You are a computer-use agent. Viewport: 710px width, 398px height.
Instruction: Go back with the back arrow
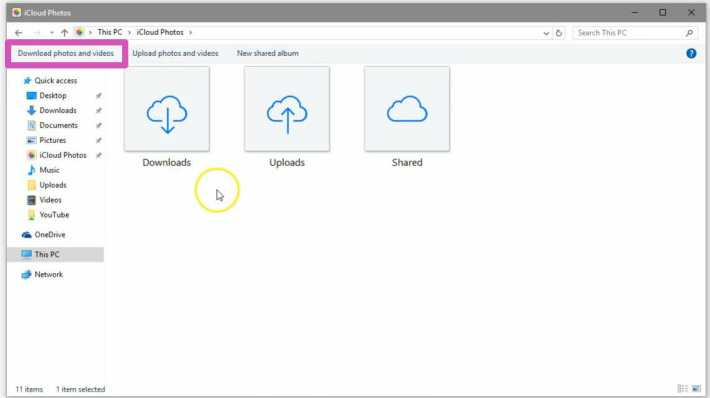click(x=19, y=33)
